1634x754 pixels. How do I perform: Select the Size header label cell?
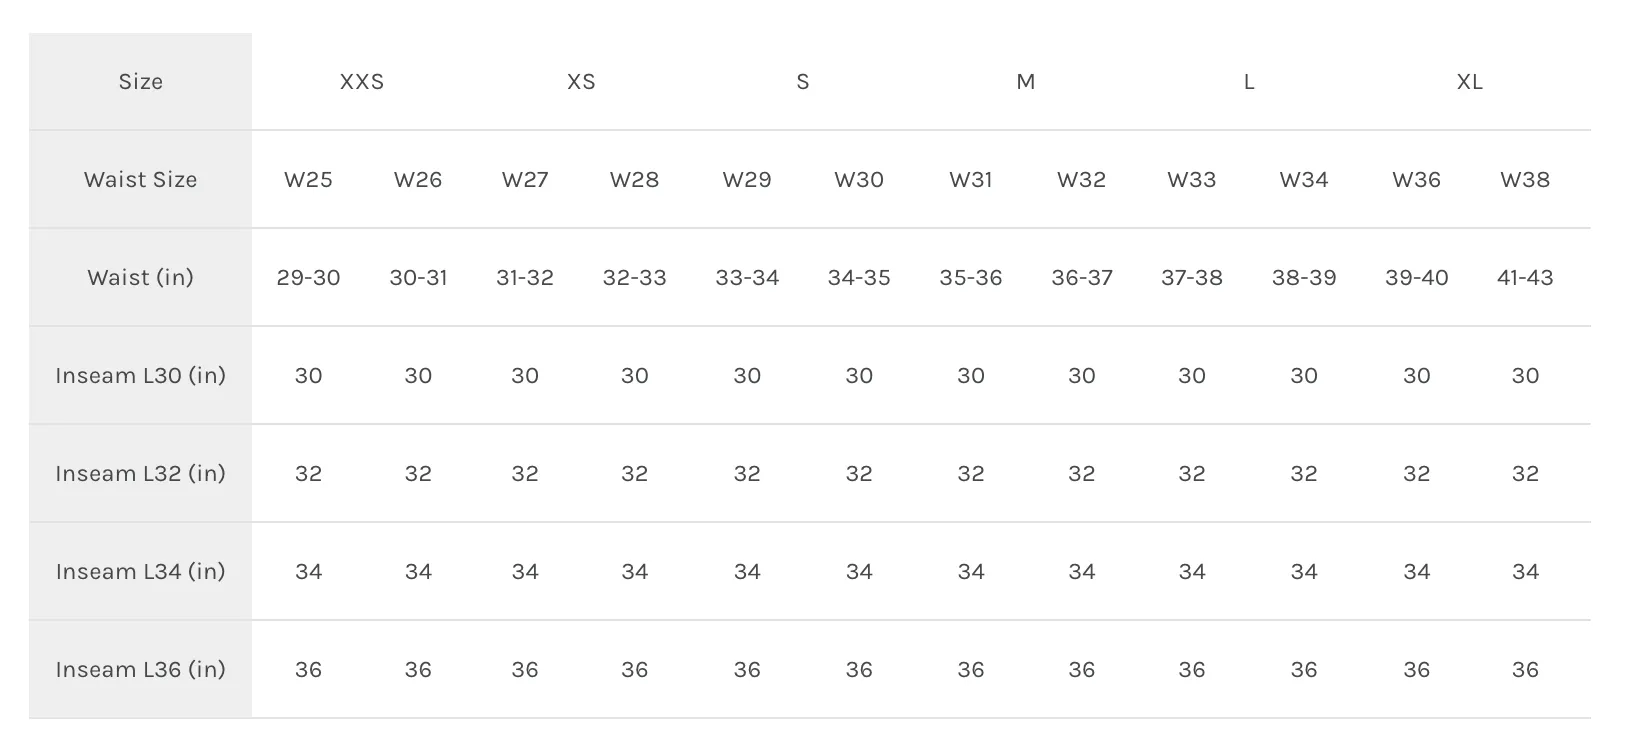click(x=141, y=82)
